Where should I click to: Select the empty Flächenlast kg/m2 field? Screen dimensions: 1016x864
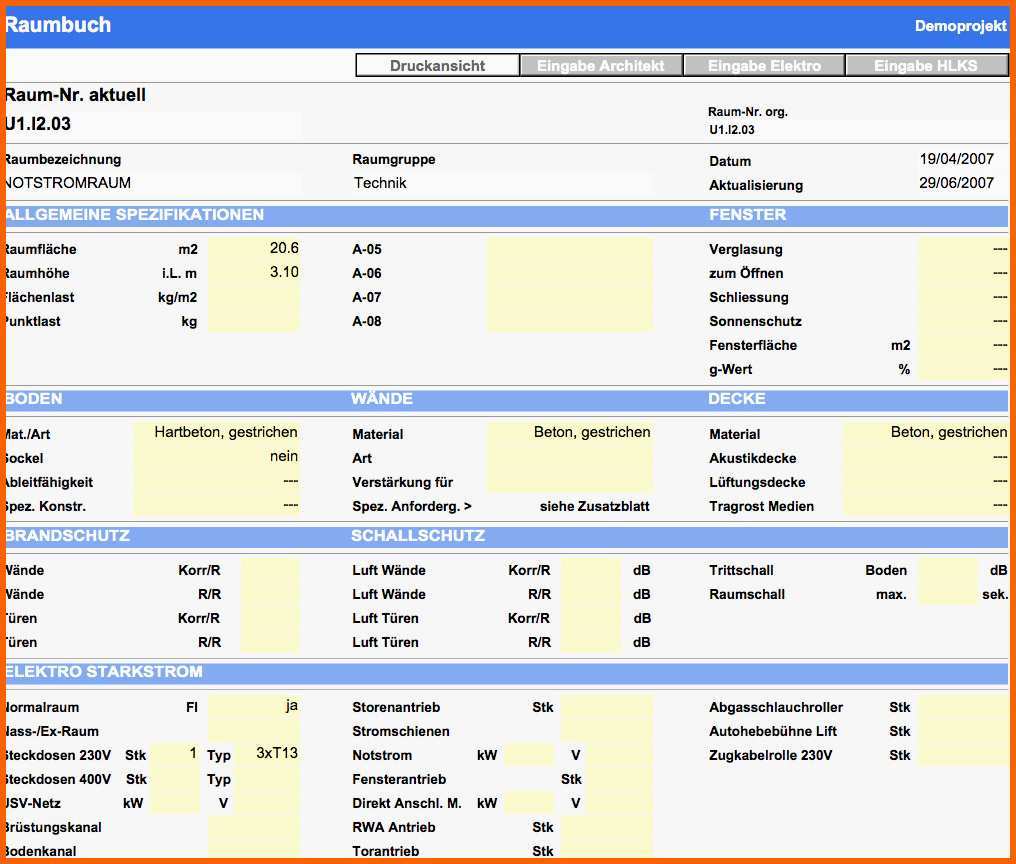[254, 297]
